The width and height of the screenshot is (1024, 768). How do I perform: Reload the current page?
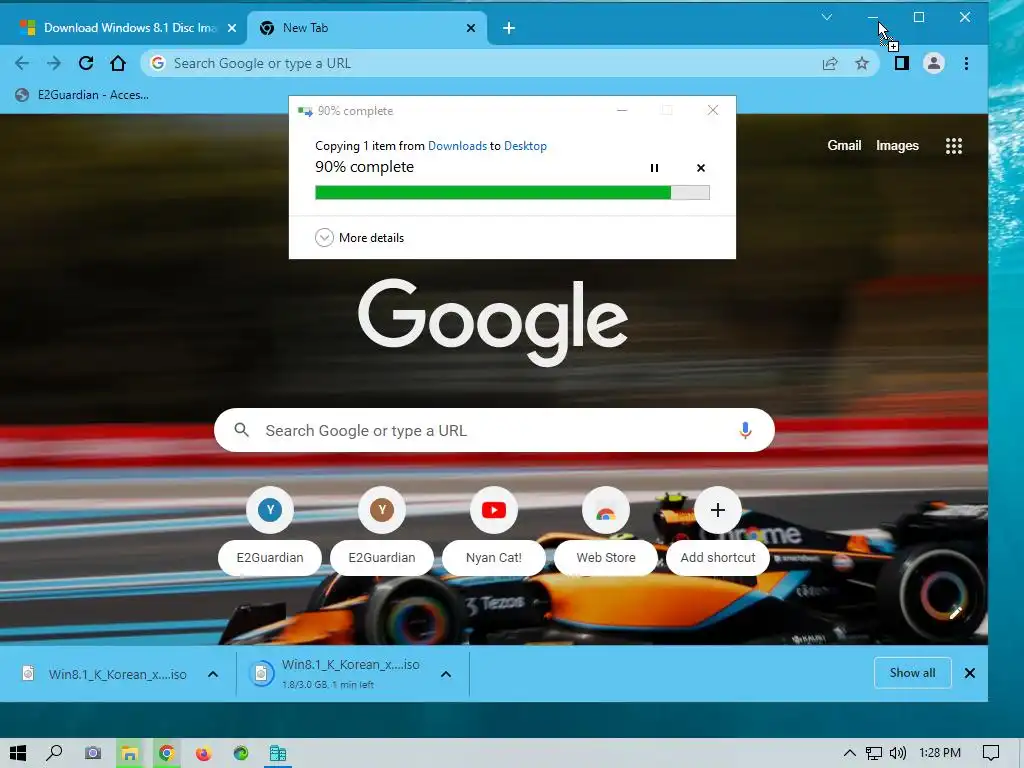point(86,63)
